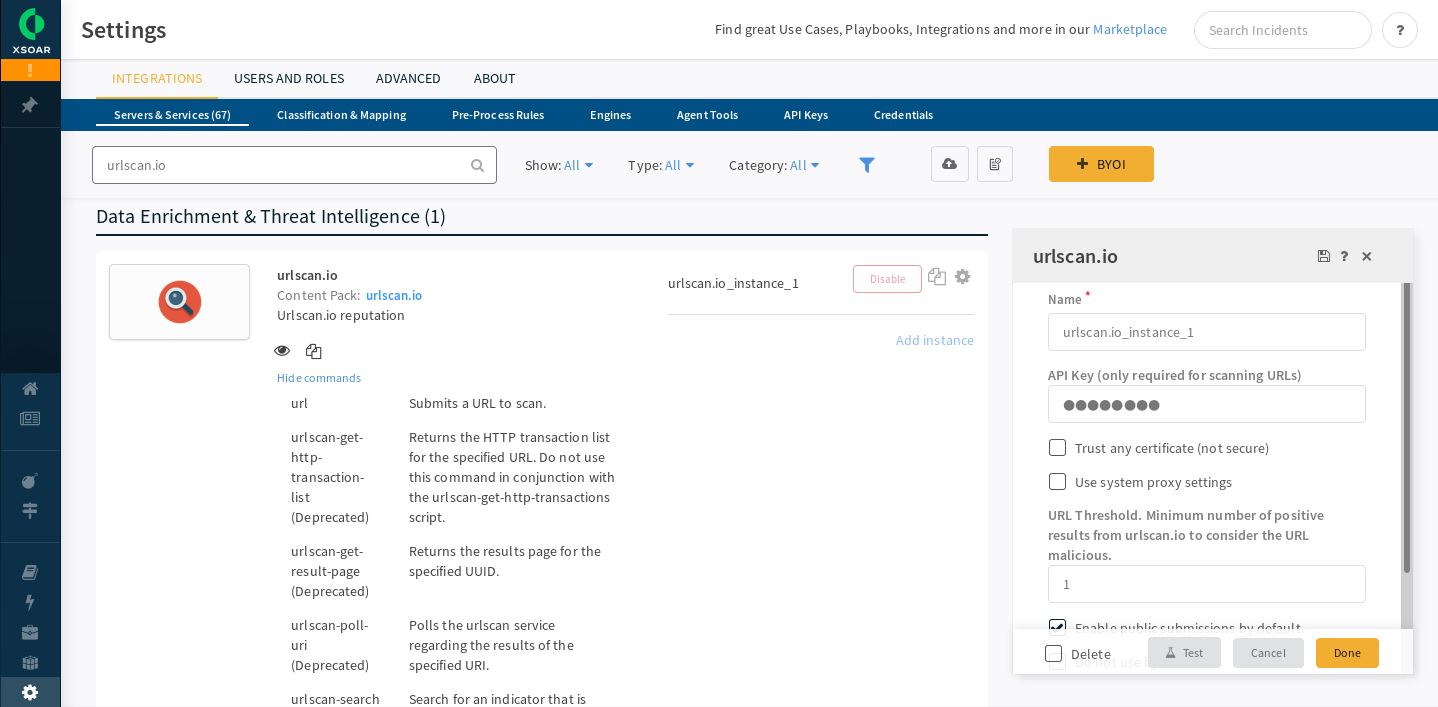Click the urlscan.io content pack link
The width and height of the screenshot is (1438, 707).
(x=394, y=295)
